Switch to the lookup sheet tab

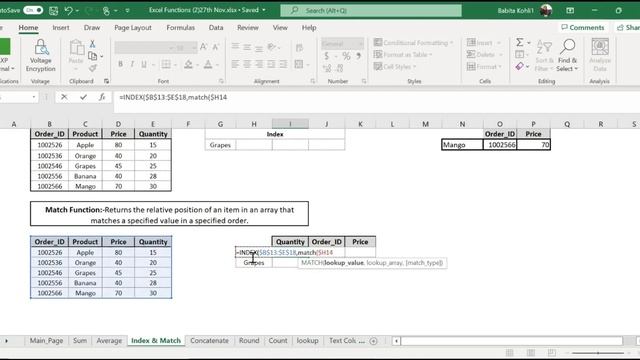[x=307, y=340]
